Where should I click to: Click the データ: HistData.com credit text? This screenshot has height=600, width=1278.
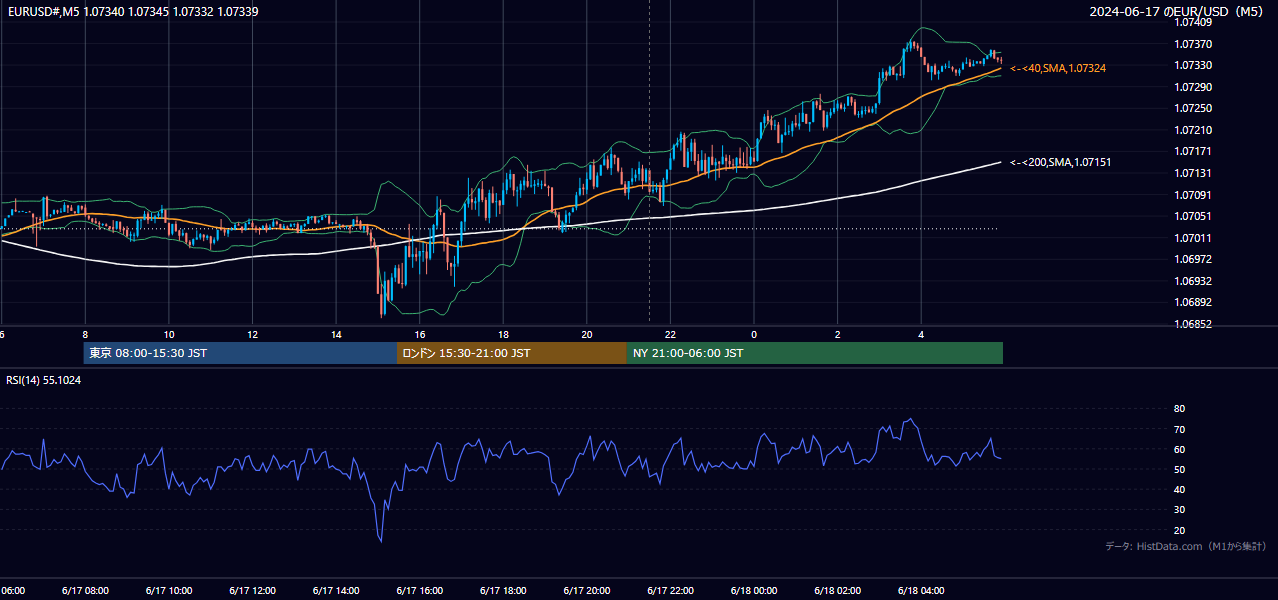click(x=1186, y=546)
